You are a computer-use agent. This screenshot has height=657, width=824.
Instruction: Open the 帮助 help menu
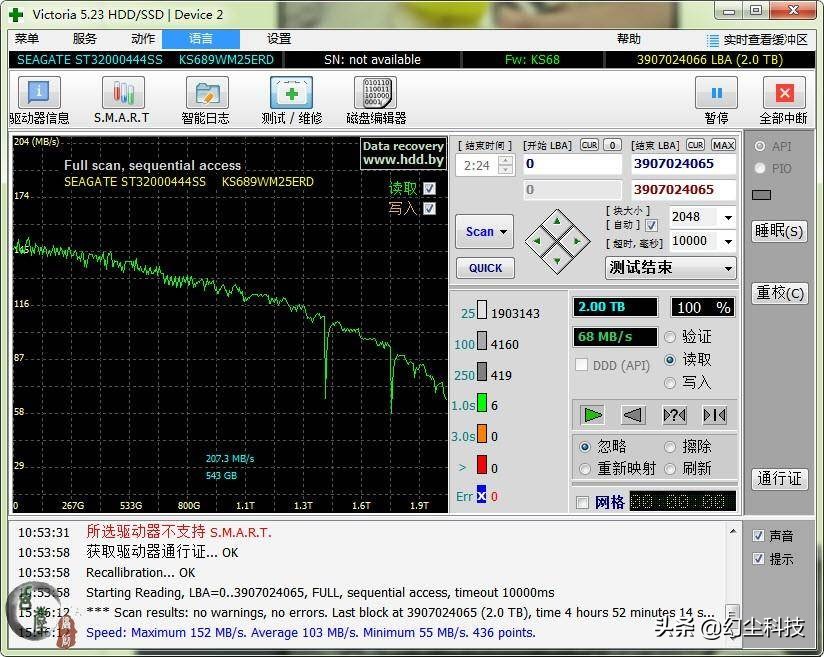(x=628, y=39)
